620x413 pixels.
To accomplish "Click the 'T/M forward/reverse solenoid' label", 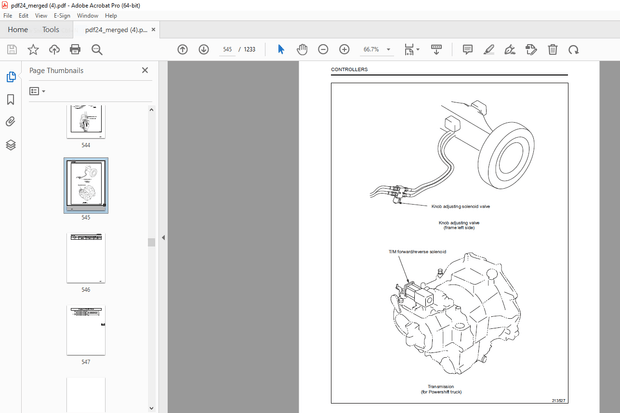I will tap(418, 252).
